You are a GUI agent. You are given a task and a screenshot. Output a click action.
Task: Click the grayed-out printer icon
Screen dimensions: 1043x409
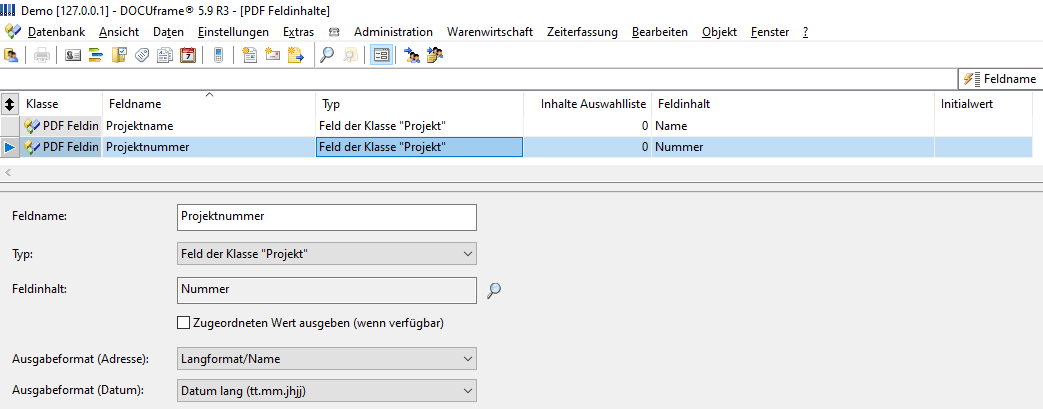pyautogui.click(x=41, y=55)
